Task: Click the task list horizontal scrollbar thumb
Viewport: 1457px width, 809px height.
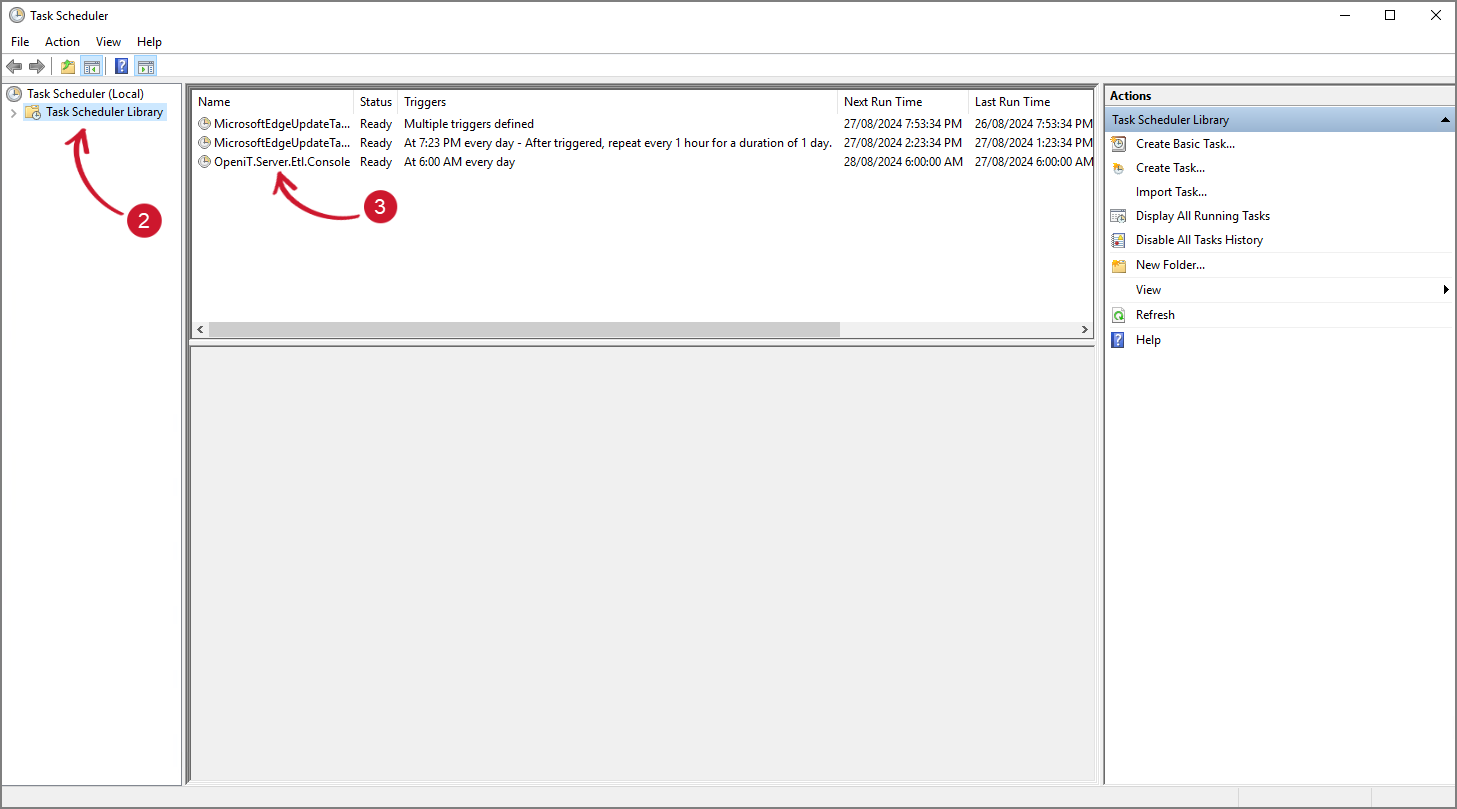Action: (x=524, y=330)
